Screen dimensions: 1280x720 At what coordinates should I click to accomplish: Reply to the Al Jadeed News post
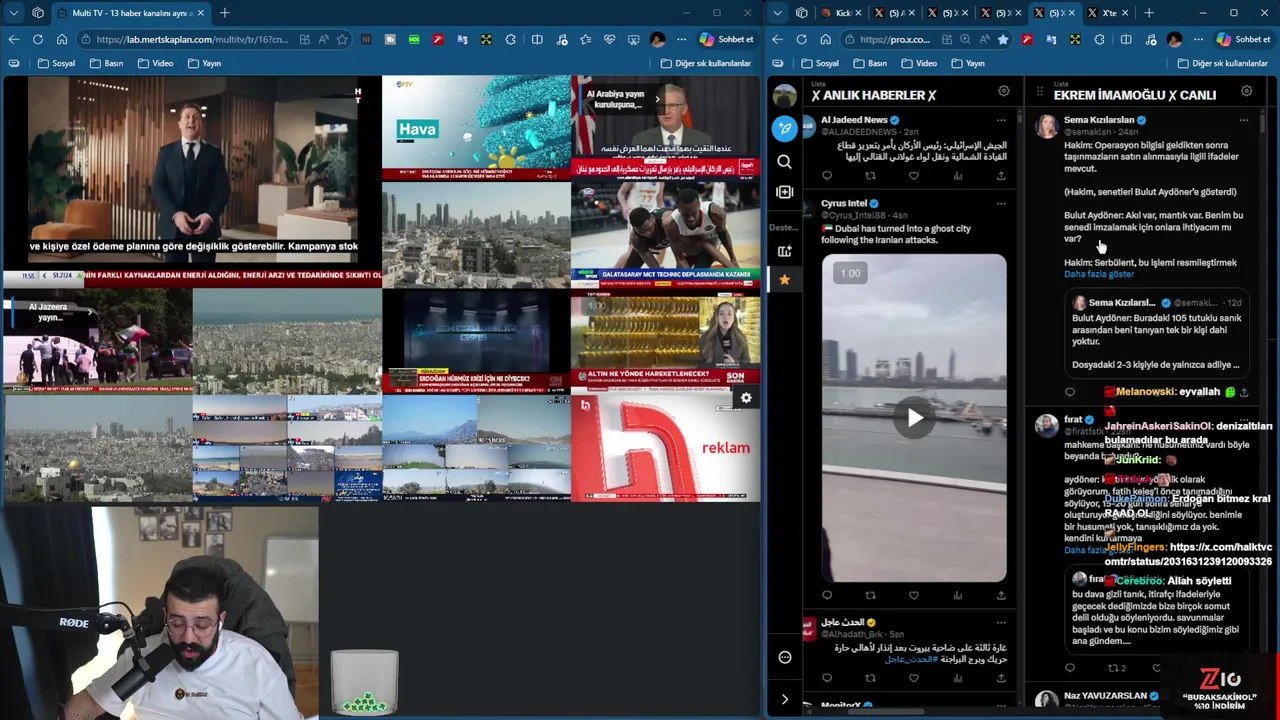pyautogui.click(x=827, y=176)
